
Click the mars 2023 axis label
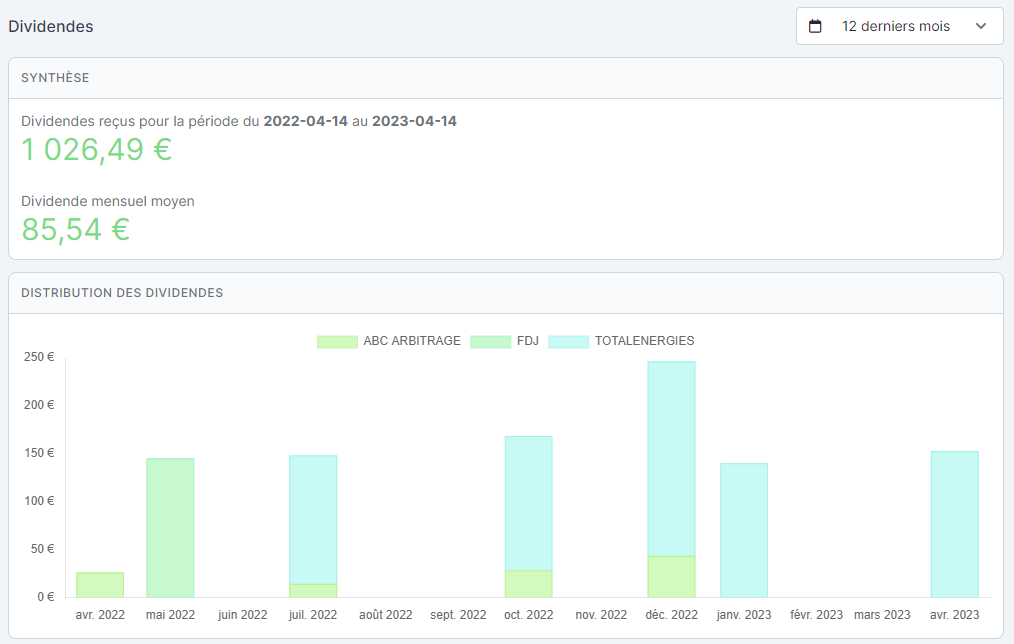click(x=882, y=615)
